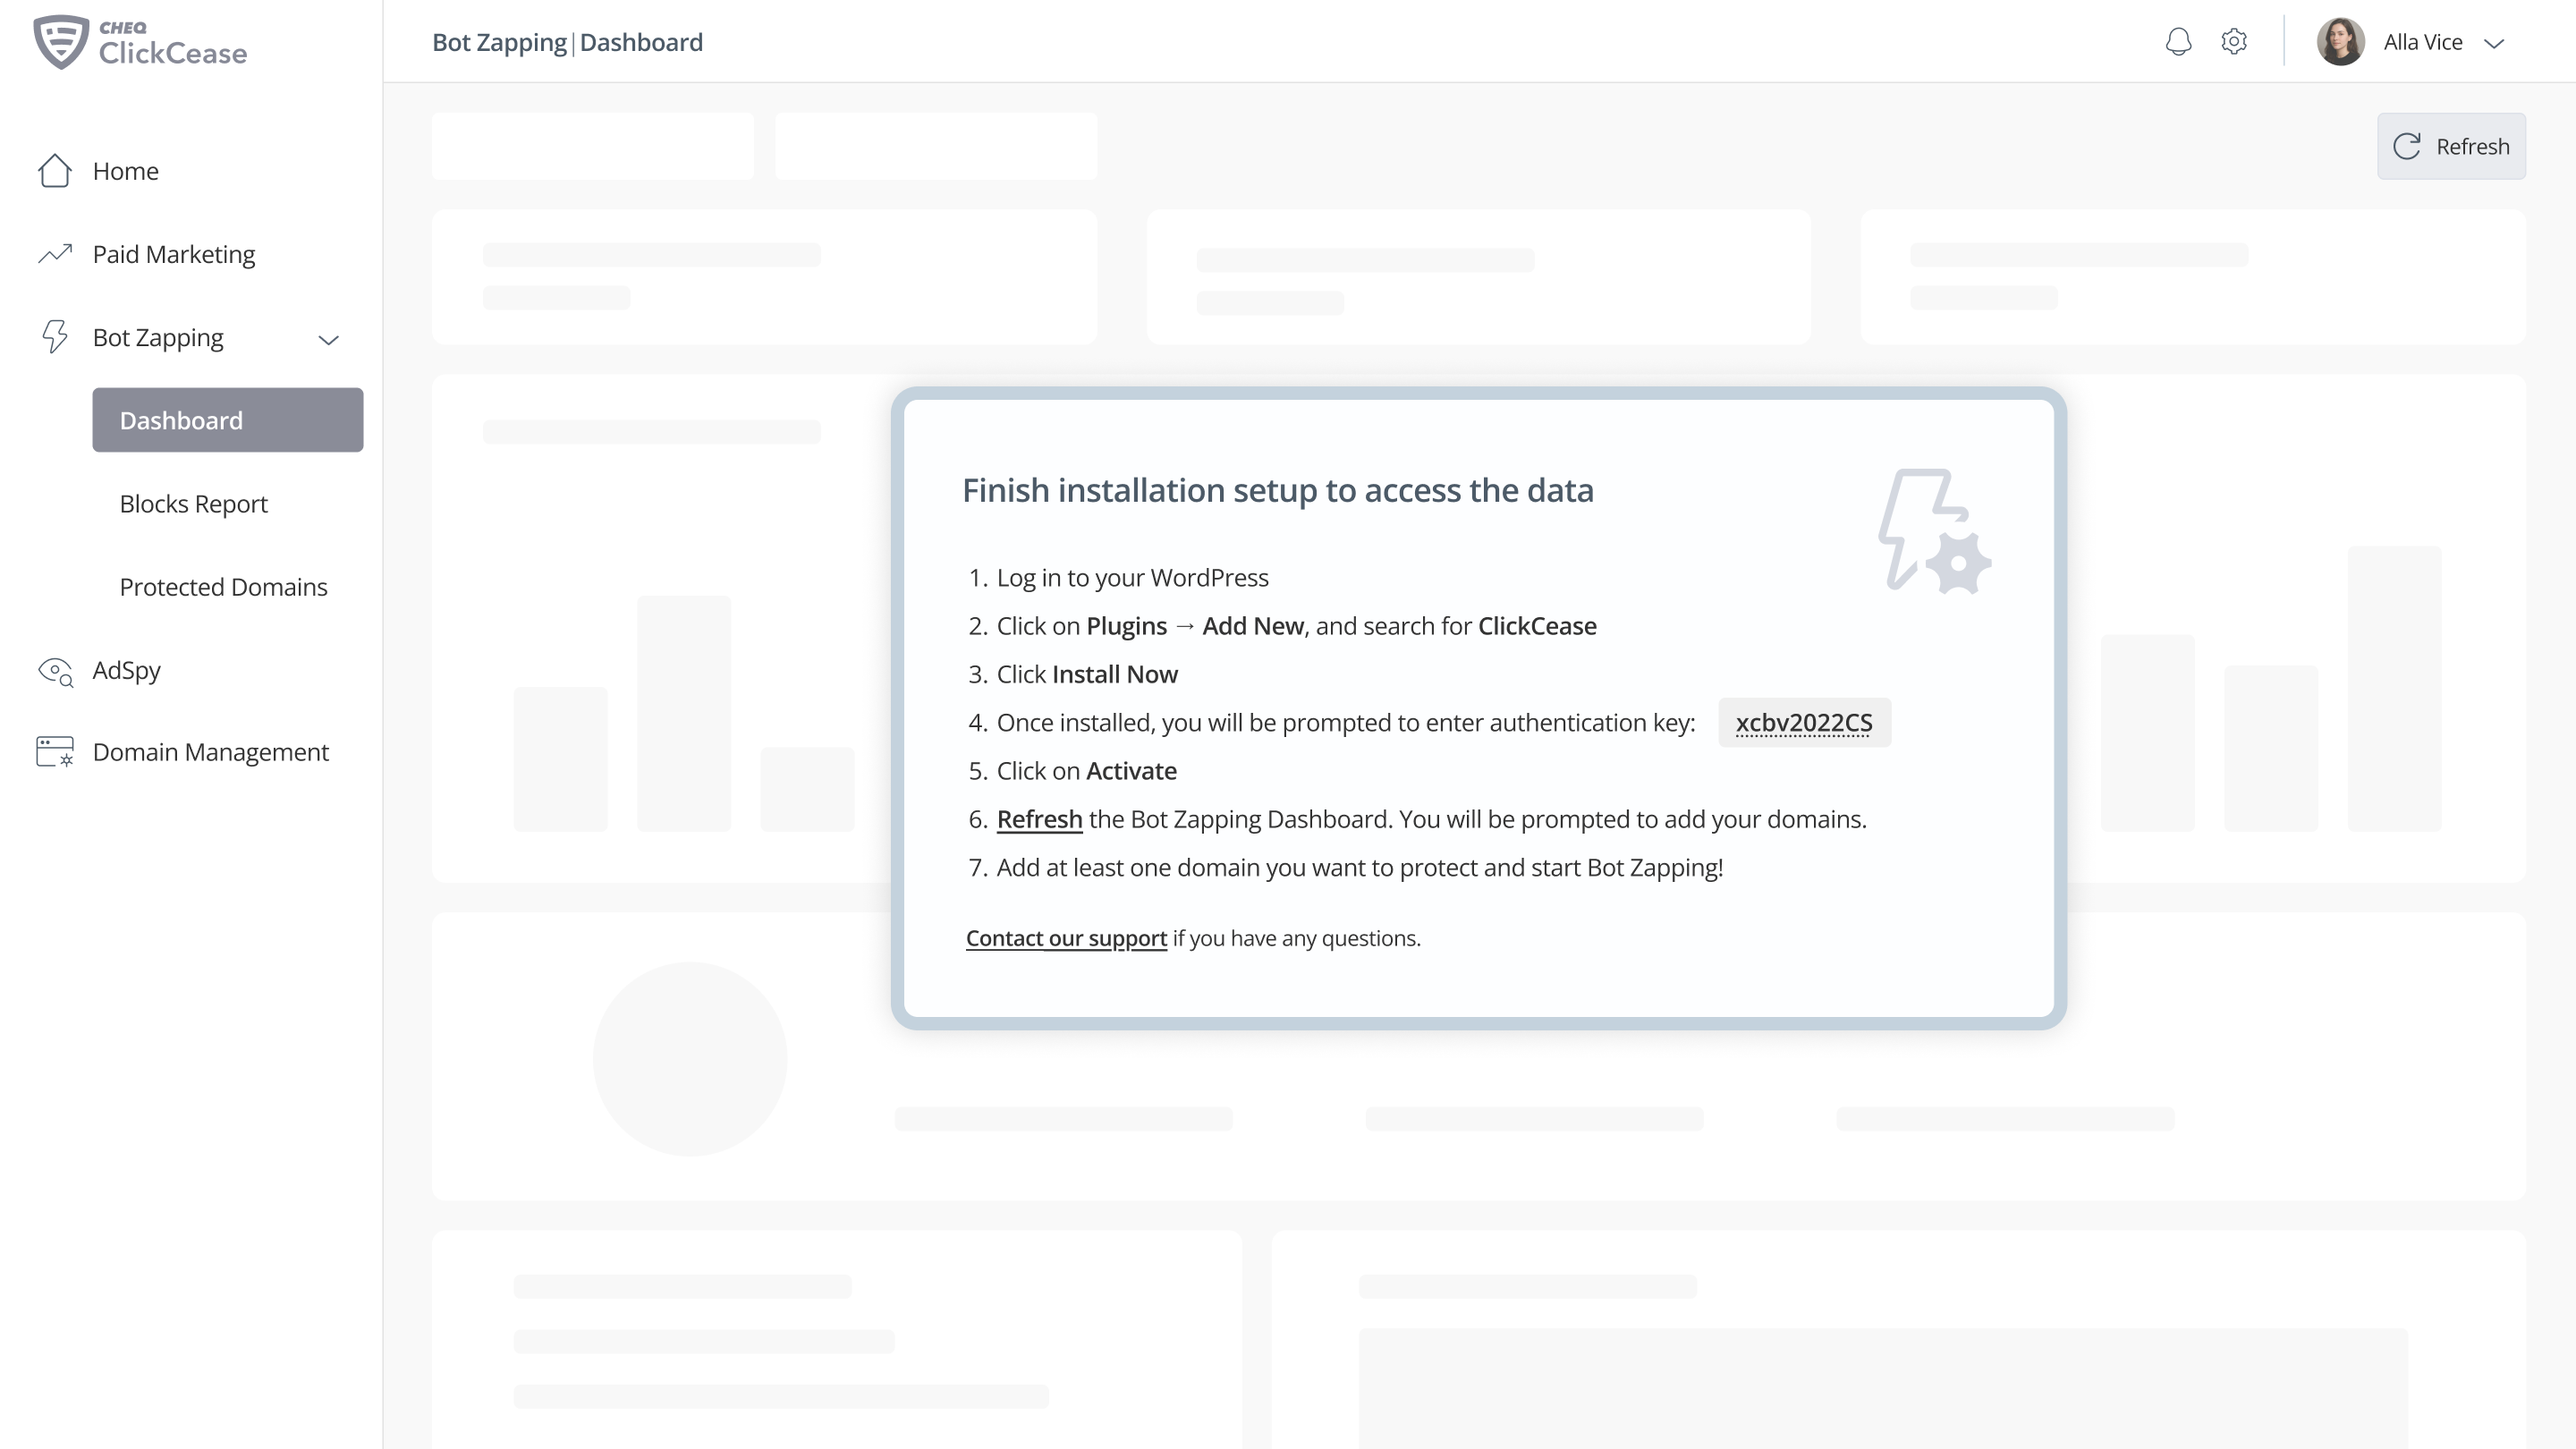Click Contact our support link
Screen dimensions: 2576x1449
tap(1066, 938)
